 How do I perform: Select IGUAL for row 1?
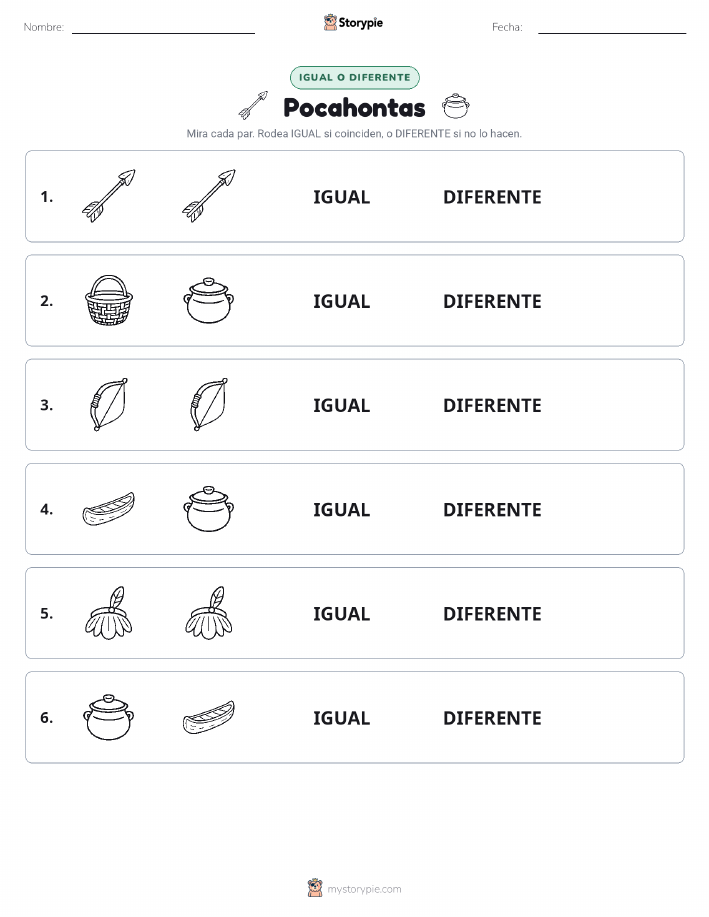point(342,197)
